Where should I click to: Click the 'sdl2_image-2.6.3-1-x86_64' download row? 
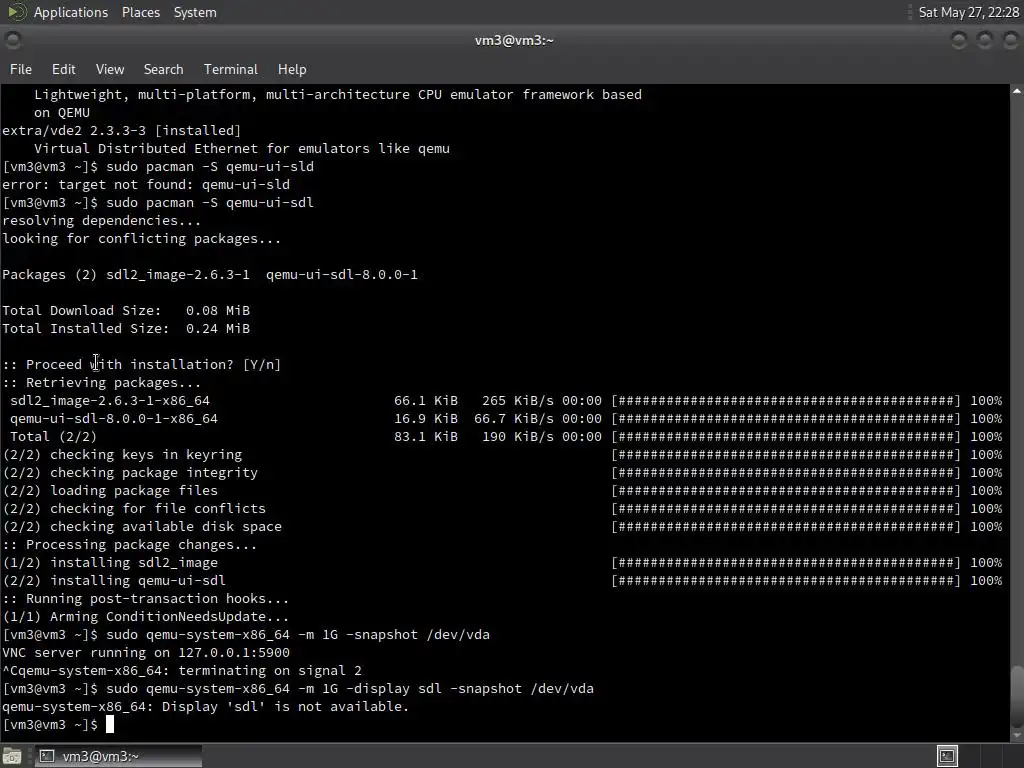[x=505, y=401]
